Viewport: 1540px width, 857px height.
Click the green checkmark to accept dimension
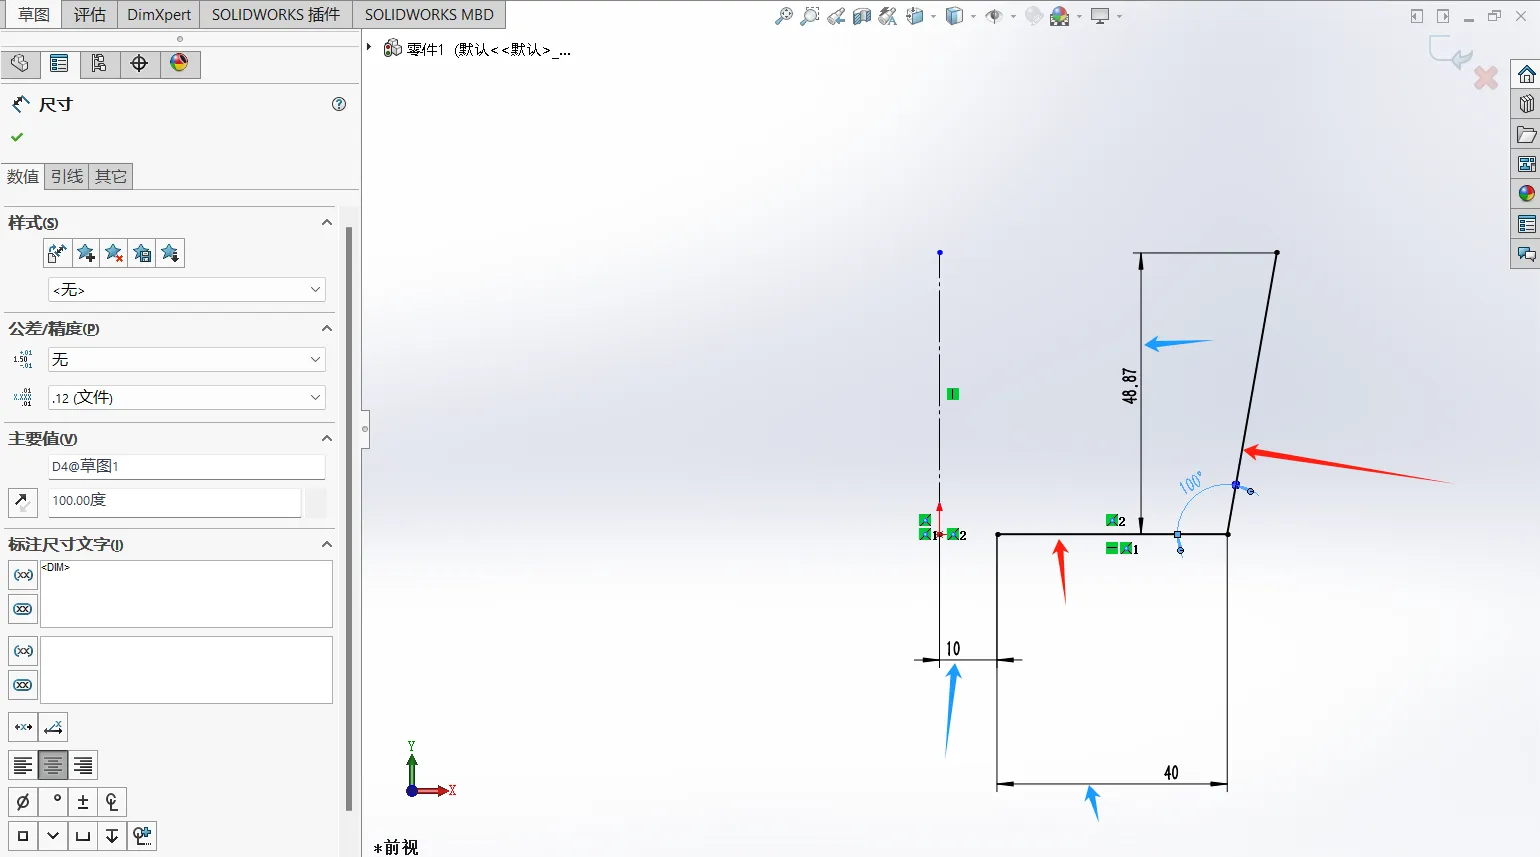[17, 137]
